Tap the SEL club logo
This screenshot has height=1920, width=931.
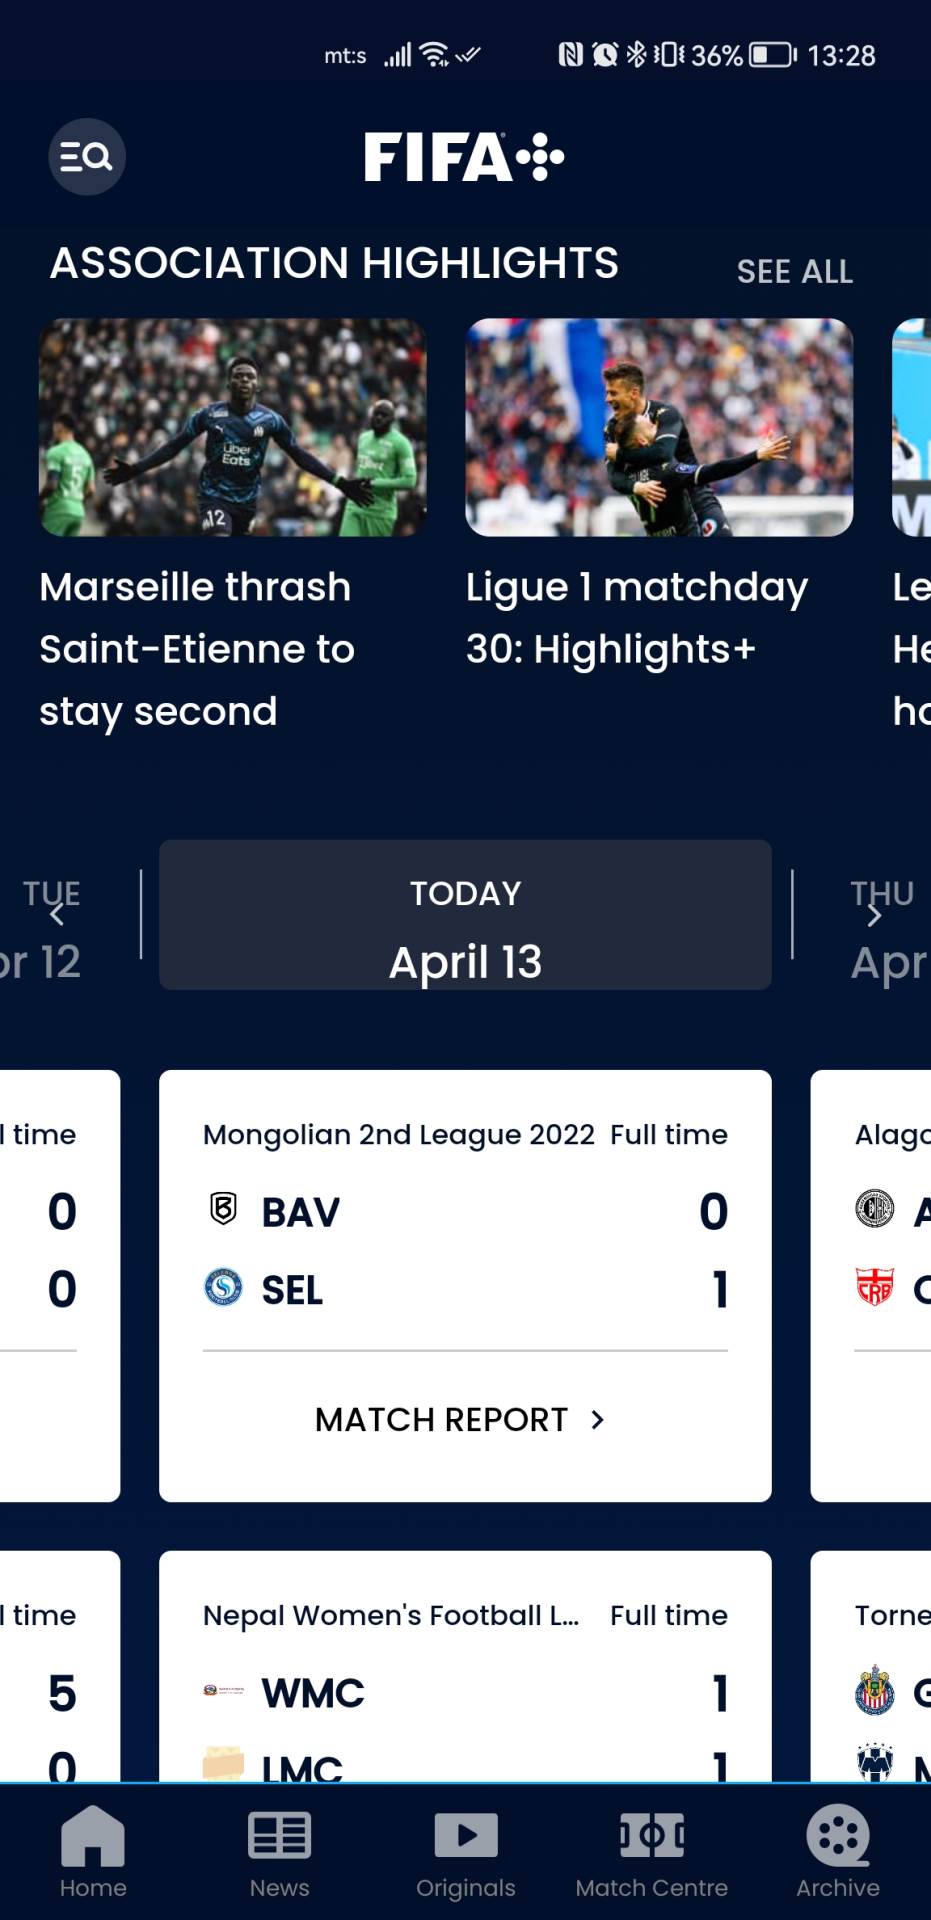220,1290
